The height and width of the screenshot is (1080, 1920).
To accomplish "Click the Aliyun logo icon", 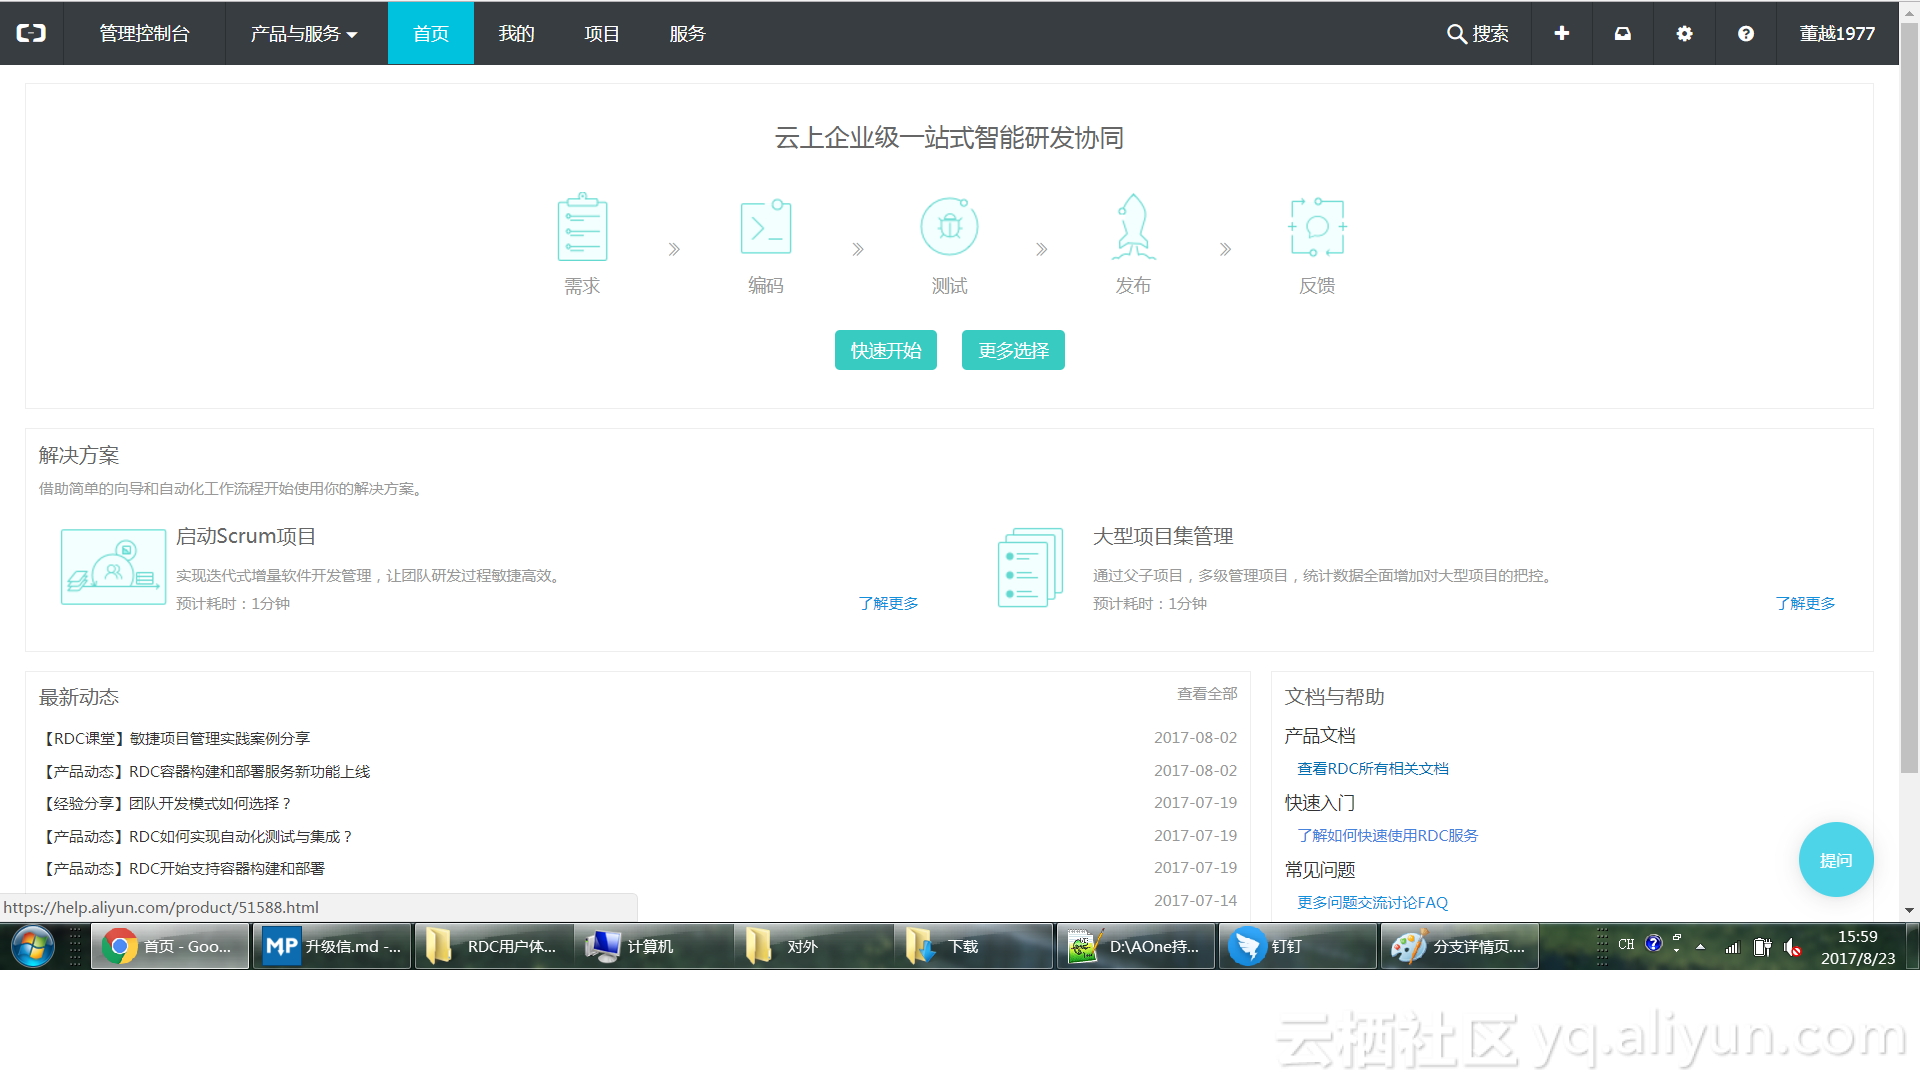I will (31, 33).
